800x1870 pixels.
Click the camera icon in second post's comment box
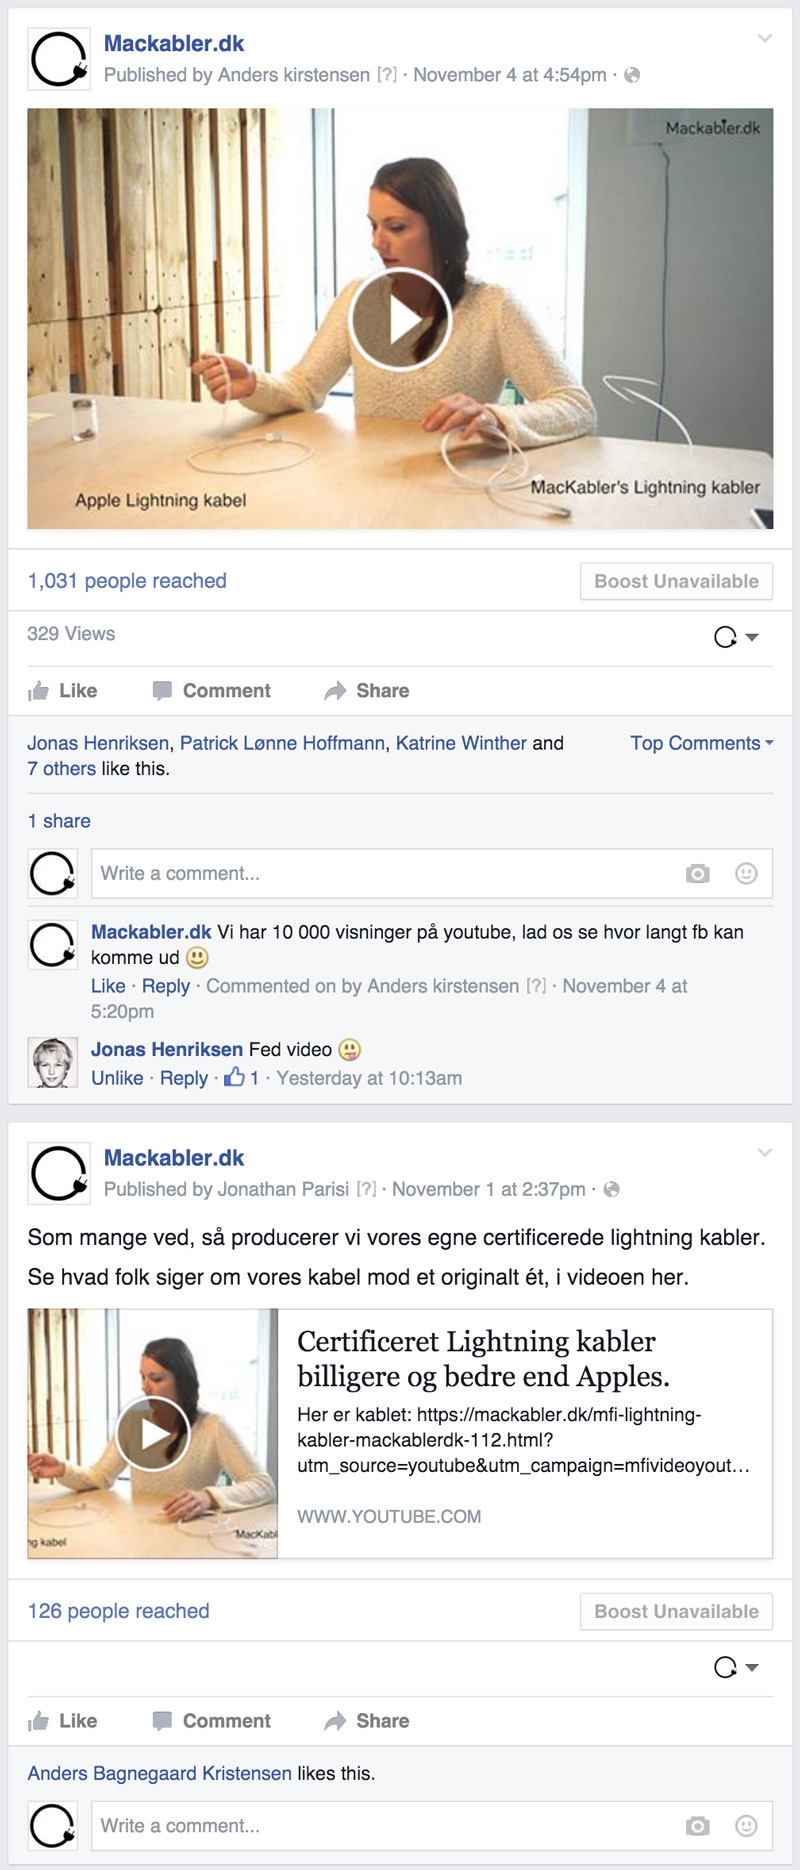[x=697, y=1826]
